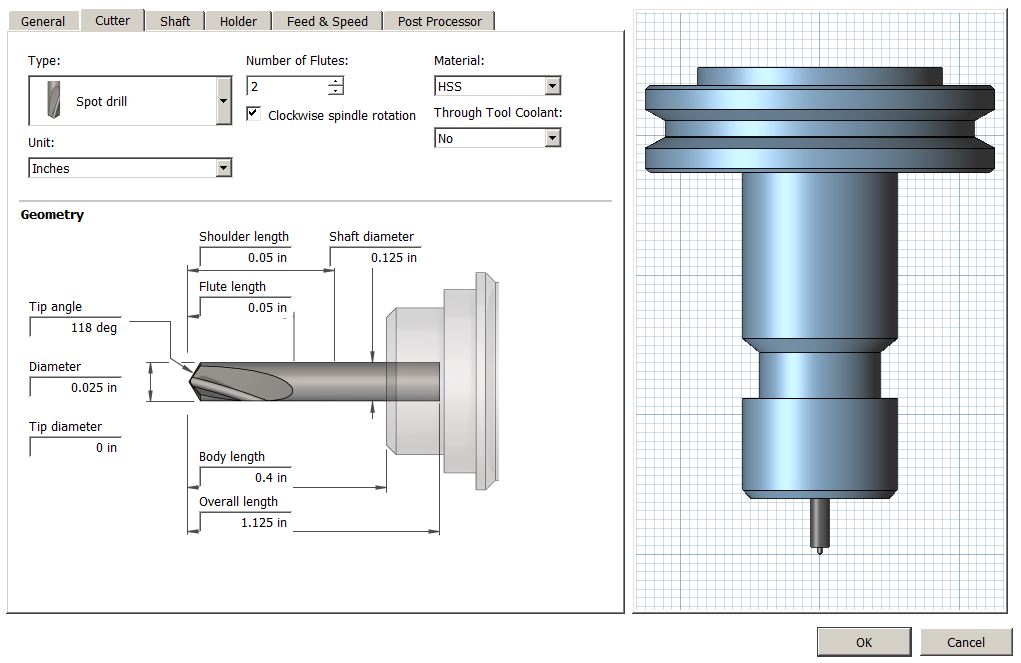The width and height of the screenshot is (1021, 663).
Task: Click the drill bit geometry diagram
Action: [344, 381]
